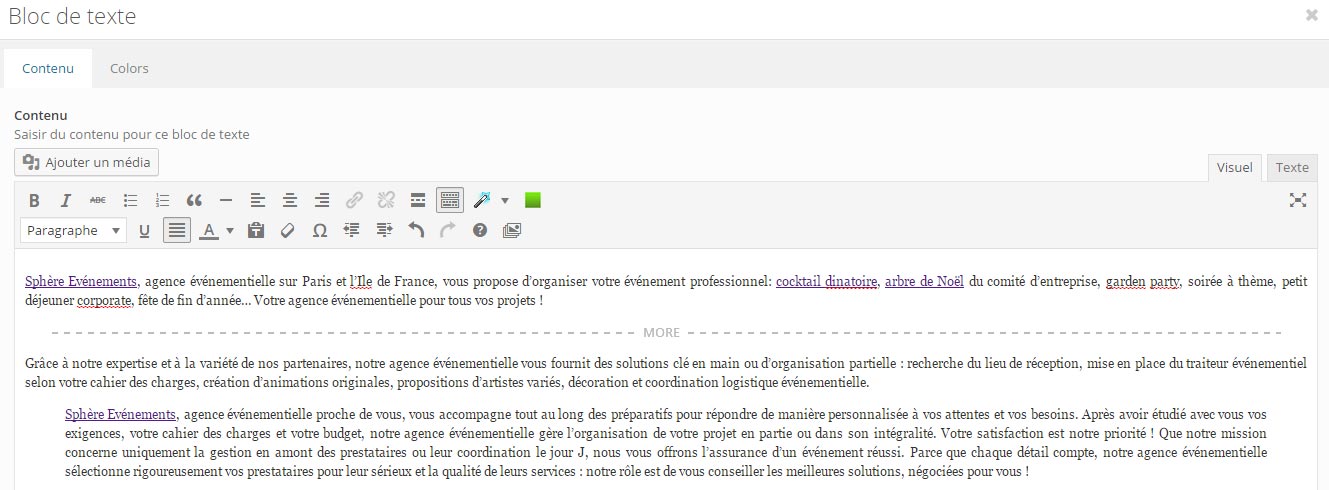Toggle italic formatting
The height and width of the screenshot is (490, 1329).
pos(66,201)
